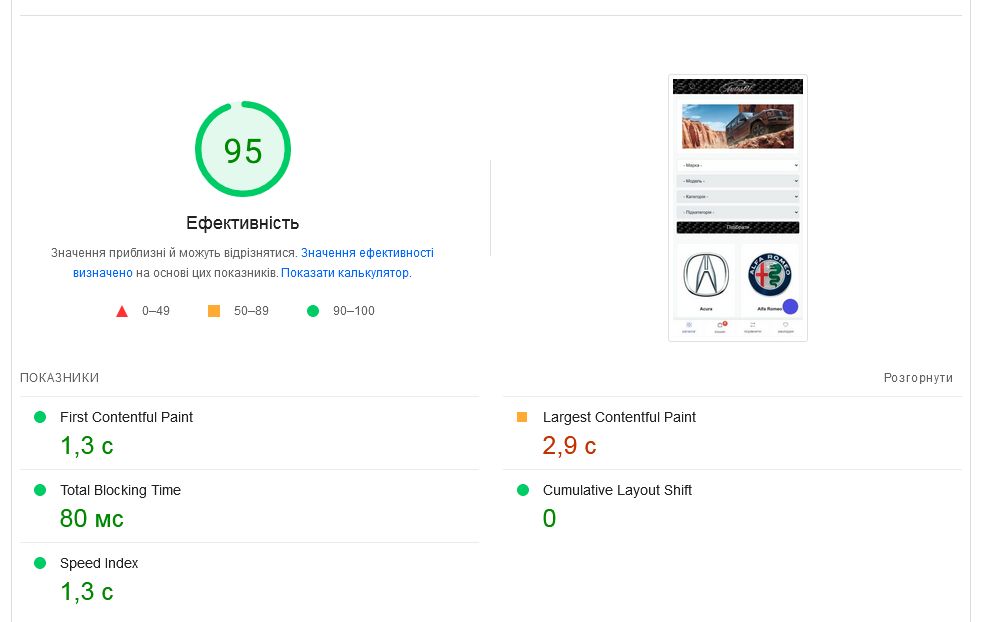Click the green dot beside First Contentful Paint
Screen dimensions: 996x622
coord(40,417)
